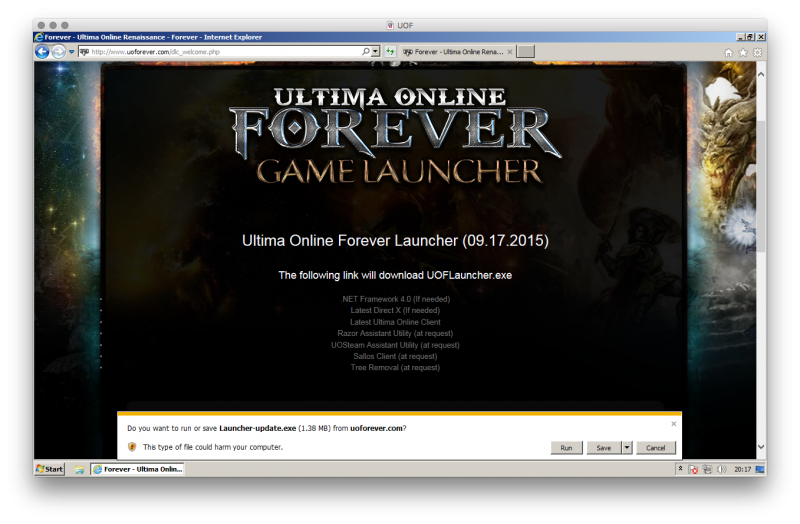Click the Sallos Client link
The width and height of the screenshot is (800, 524).
[x=395, y=356]
